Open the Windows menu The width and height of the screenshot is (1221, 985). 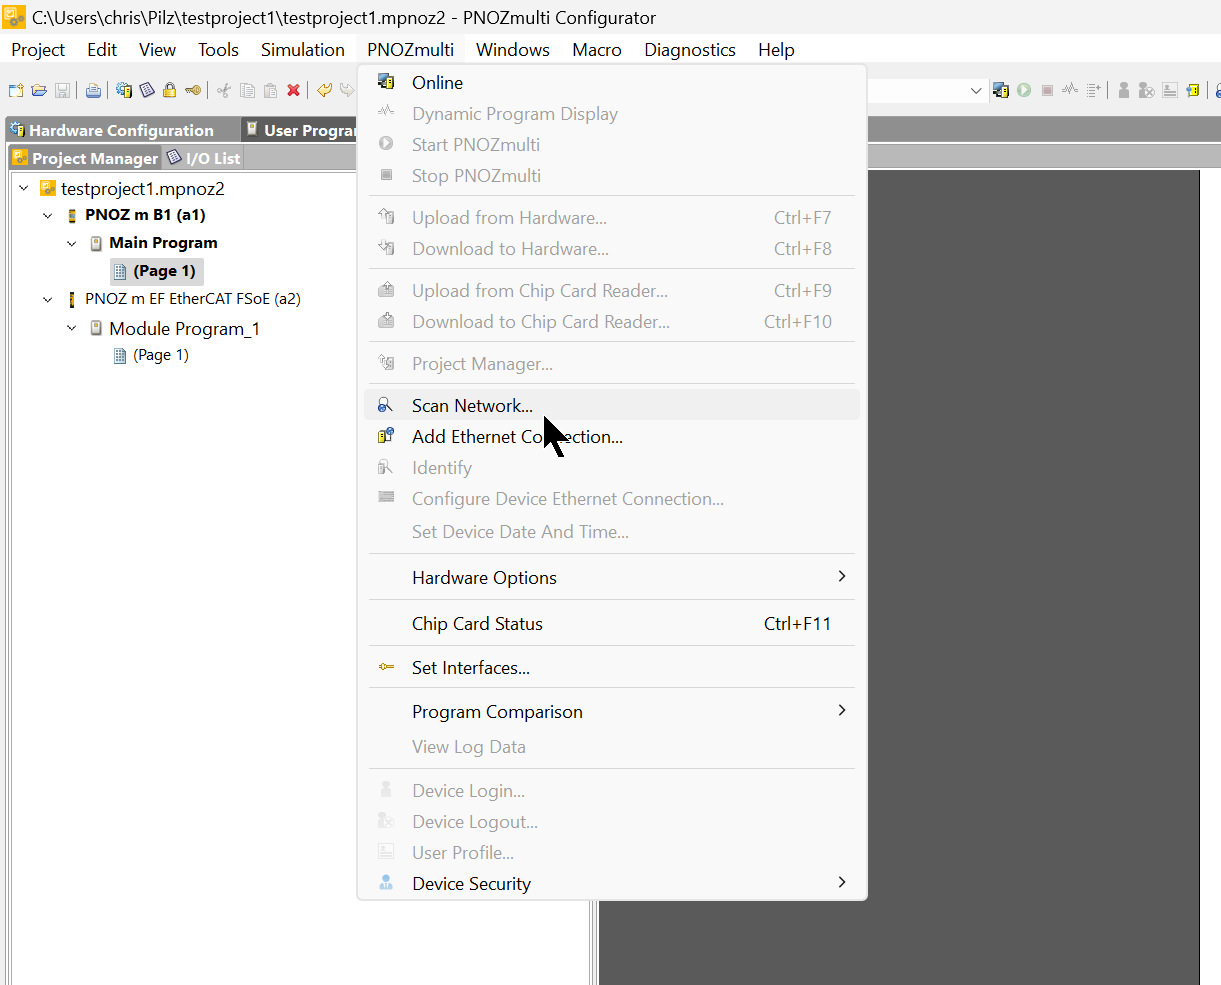[x=513, y=50]
